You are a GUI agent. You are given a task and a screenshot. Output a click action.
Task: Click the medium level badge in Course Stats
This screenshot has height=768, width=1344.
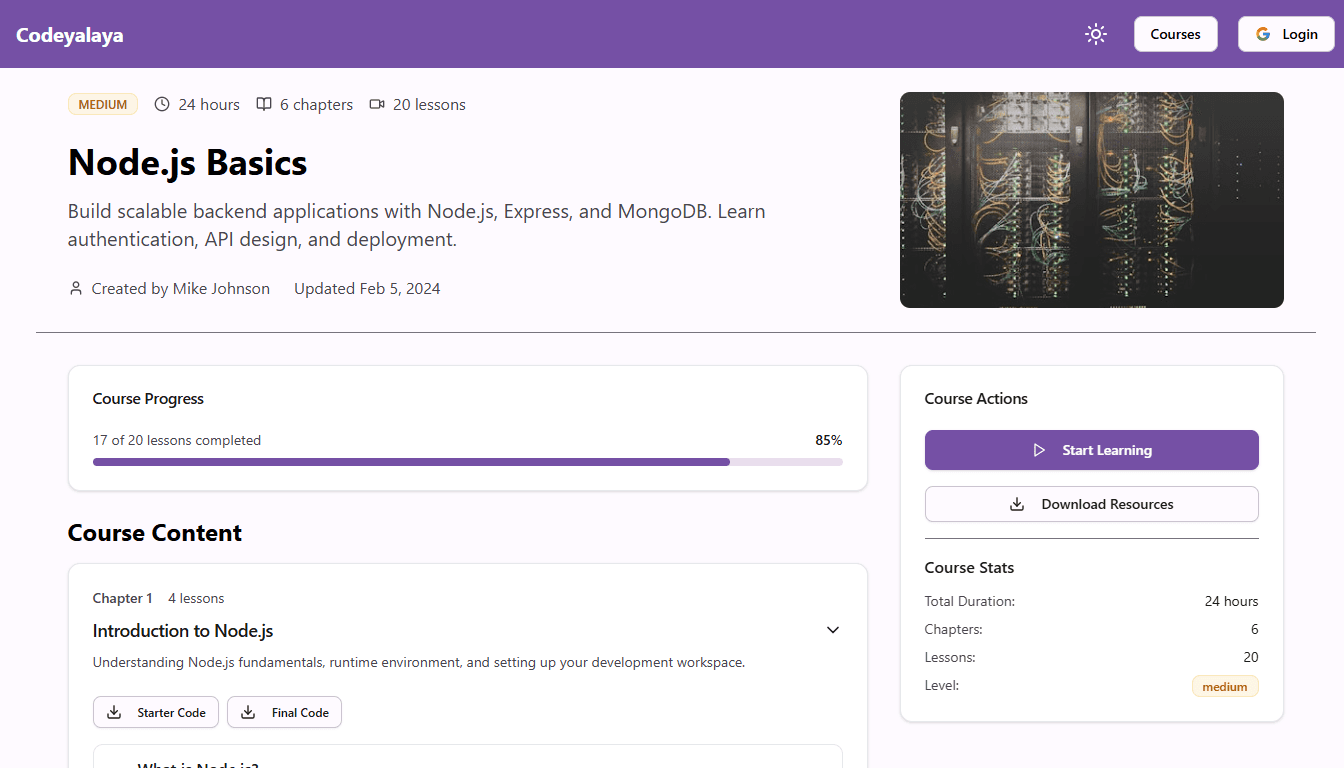point(1224,686)
